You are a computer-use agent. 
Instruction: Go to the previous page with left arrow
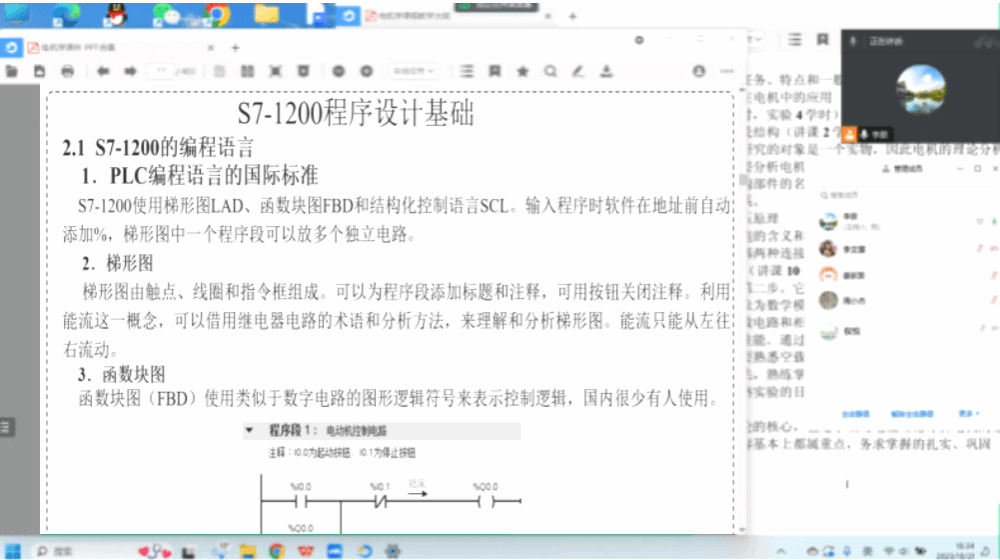(x=102, y=72)
